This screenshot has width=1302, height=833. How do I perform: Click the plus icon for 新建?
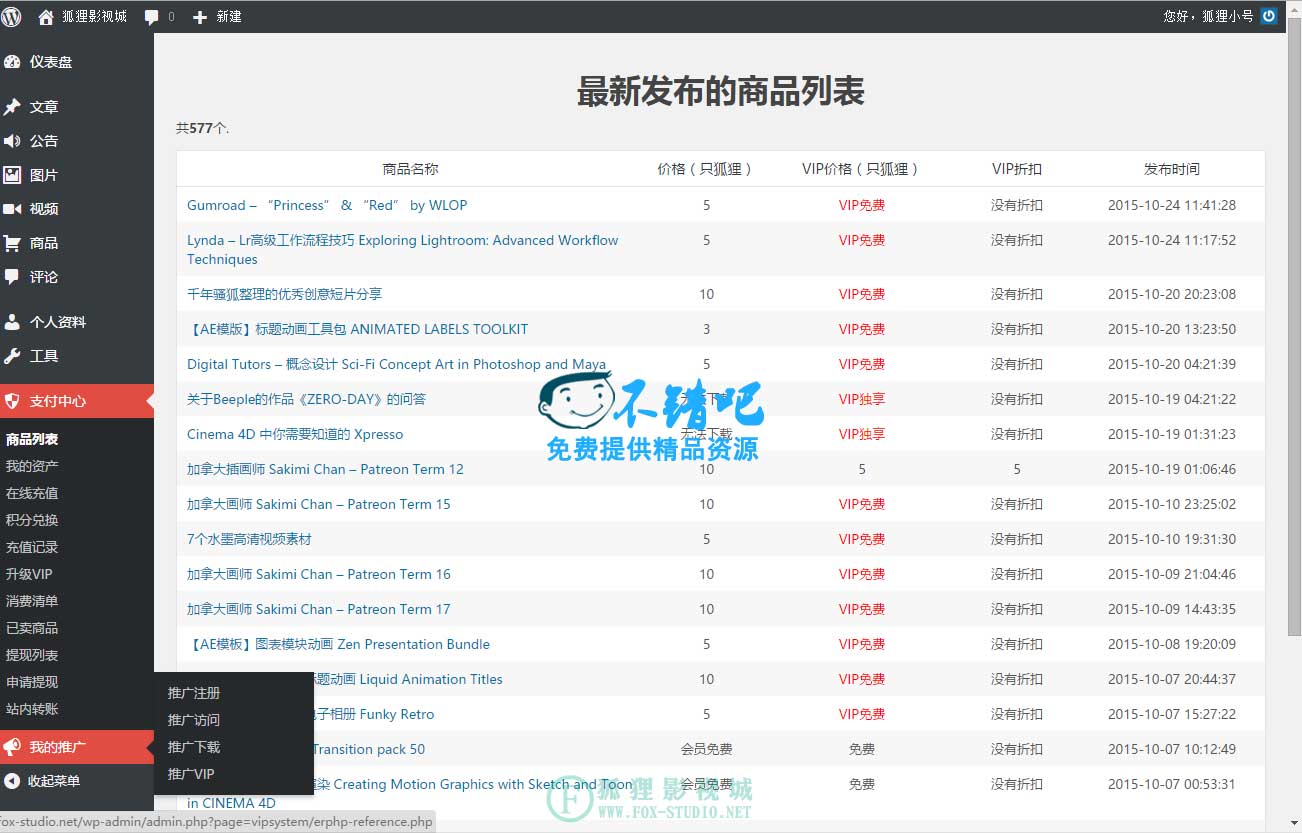click(200, 17)
